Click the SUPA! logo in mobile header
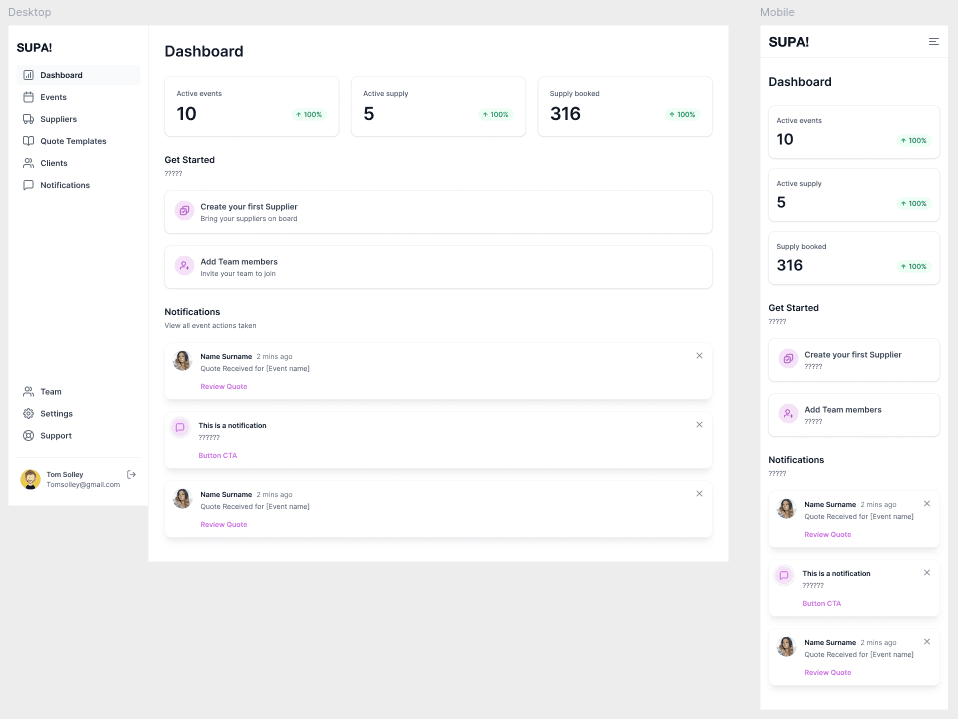 788,42
